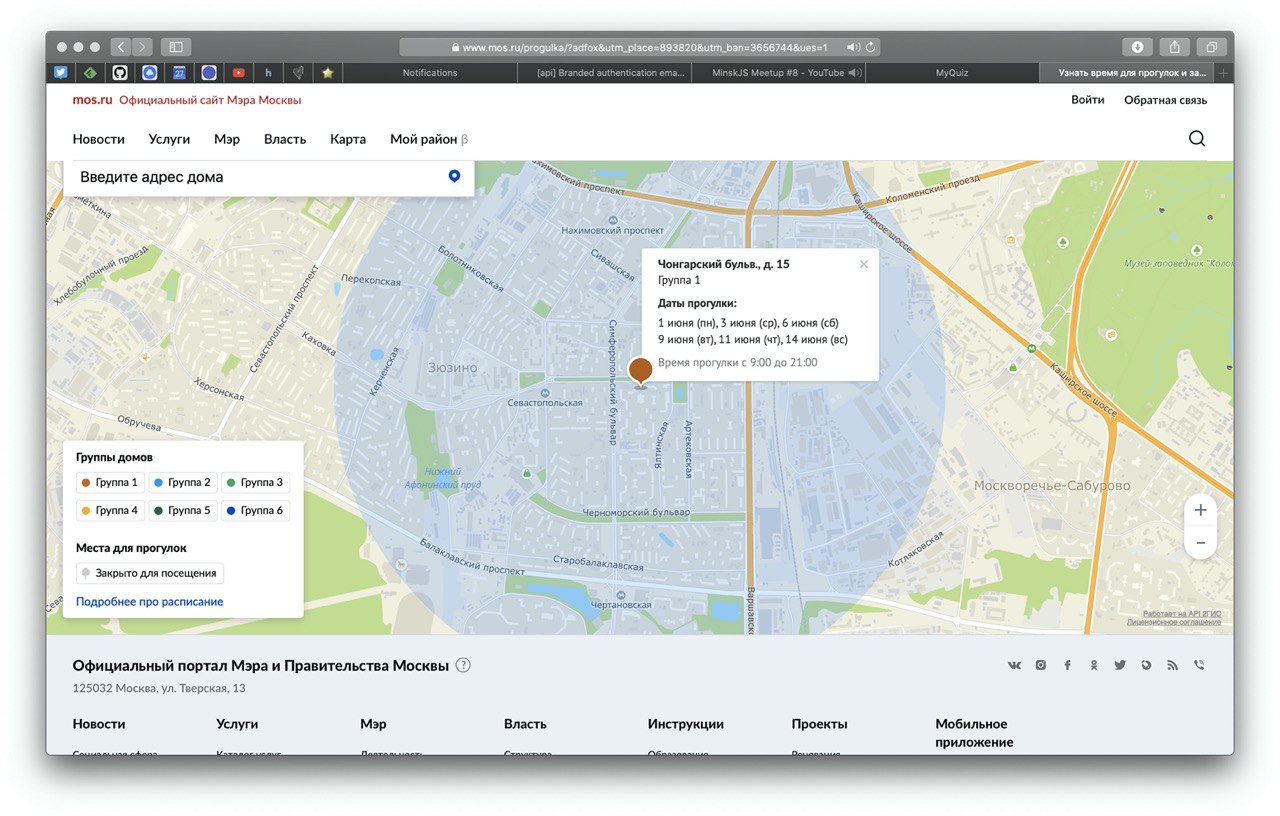Go back with Safari's back arrow

tap(120, 47)
